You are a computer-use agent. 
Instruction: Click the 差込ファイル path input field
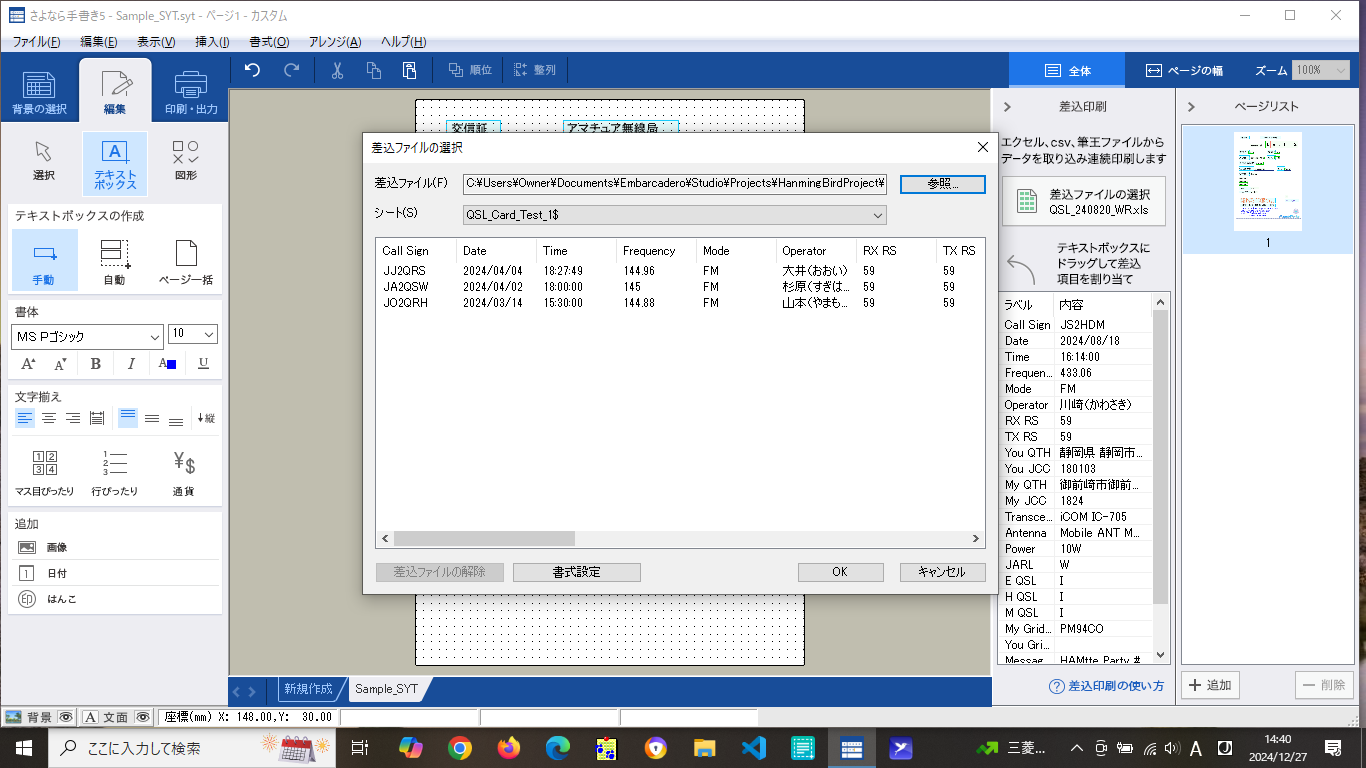coord(675,184)
